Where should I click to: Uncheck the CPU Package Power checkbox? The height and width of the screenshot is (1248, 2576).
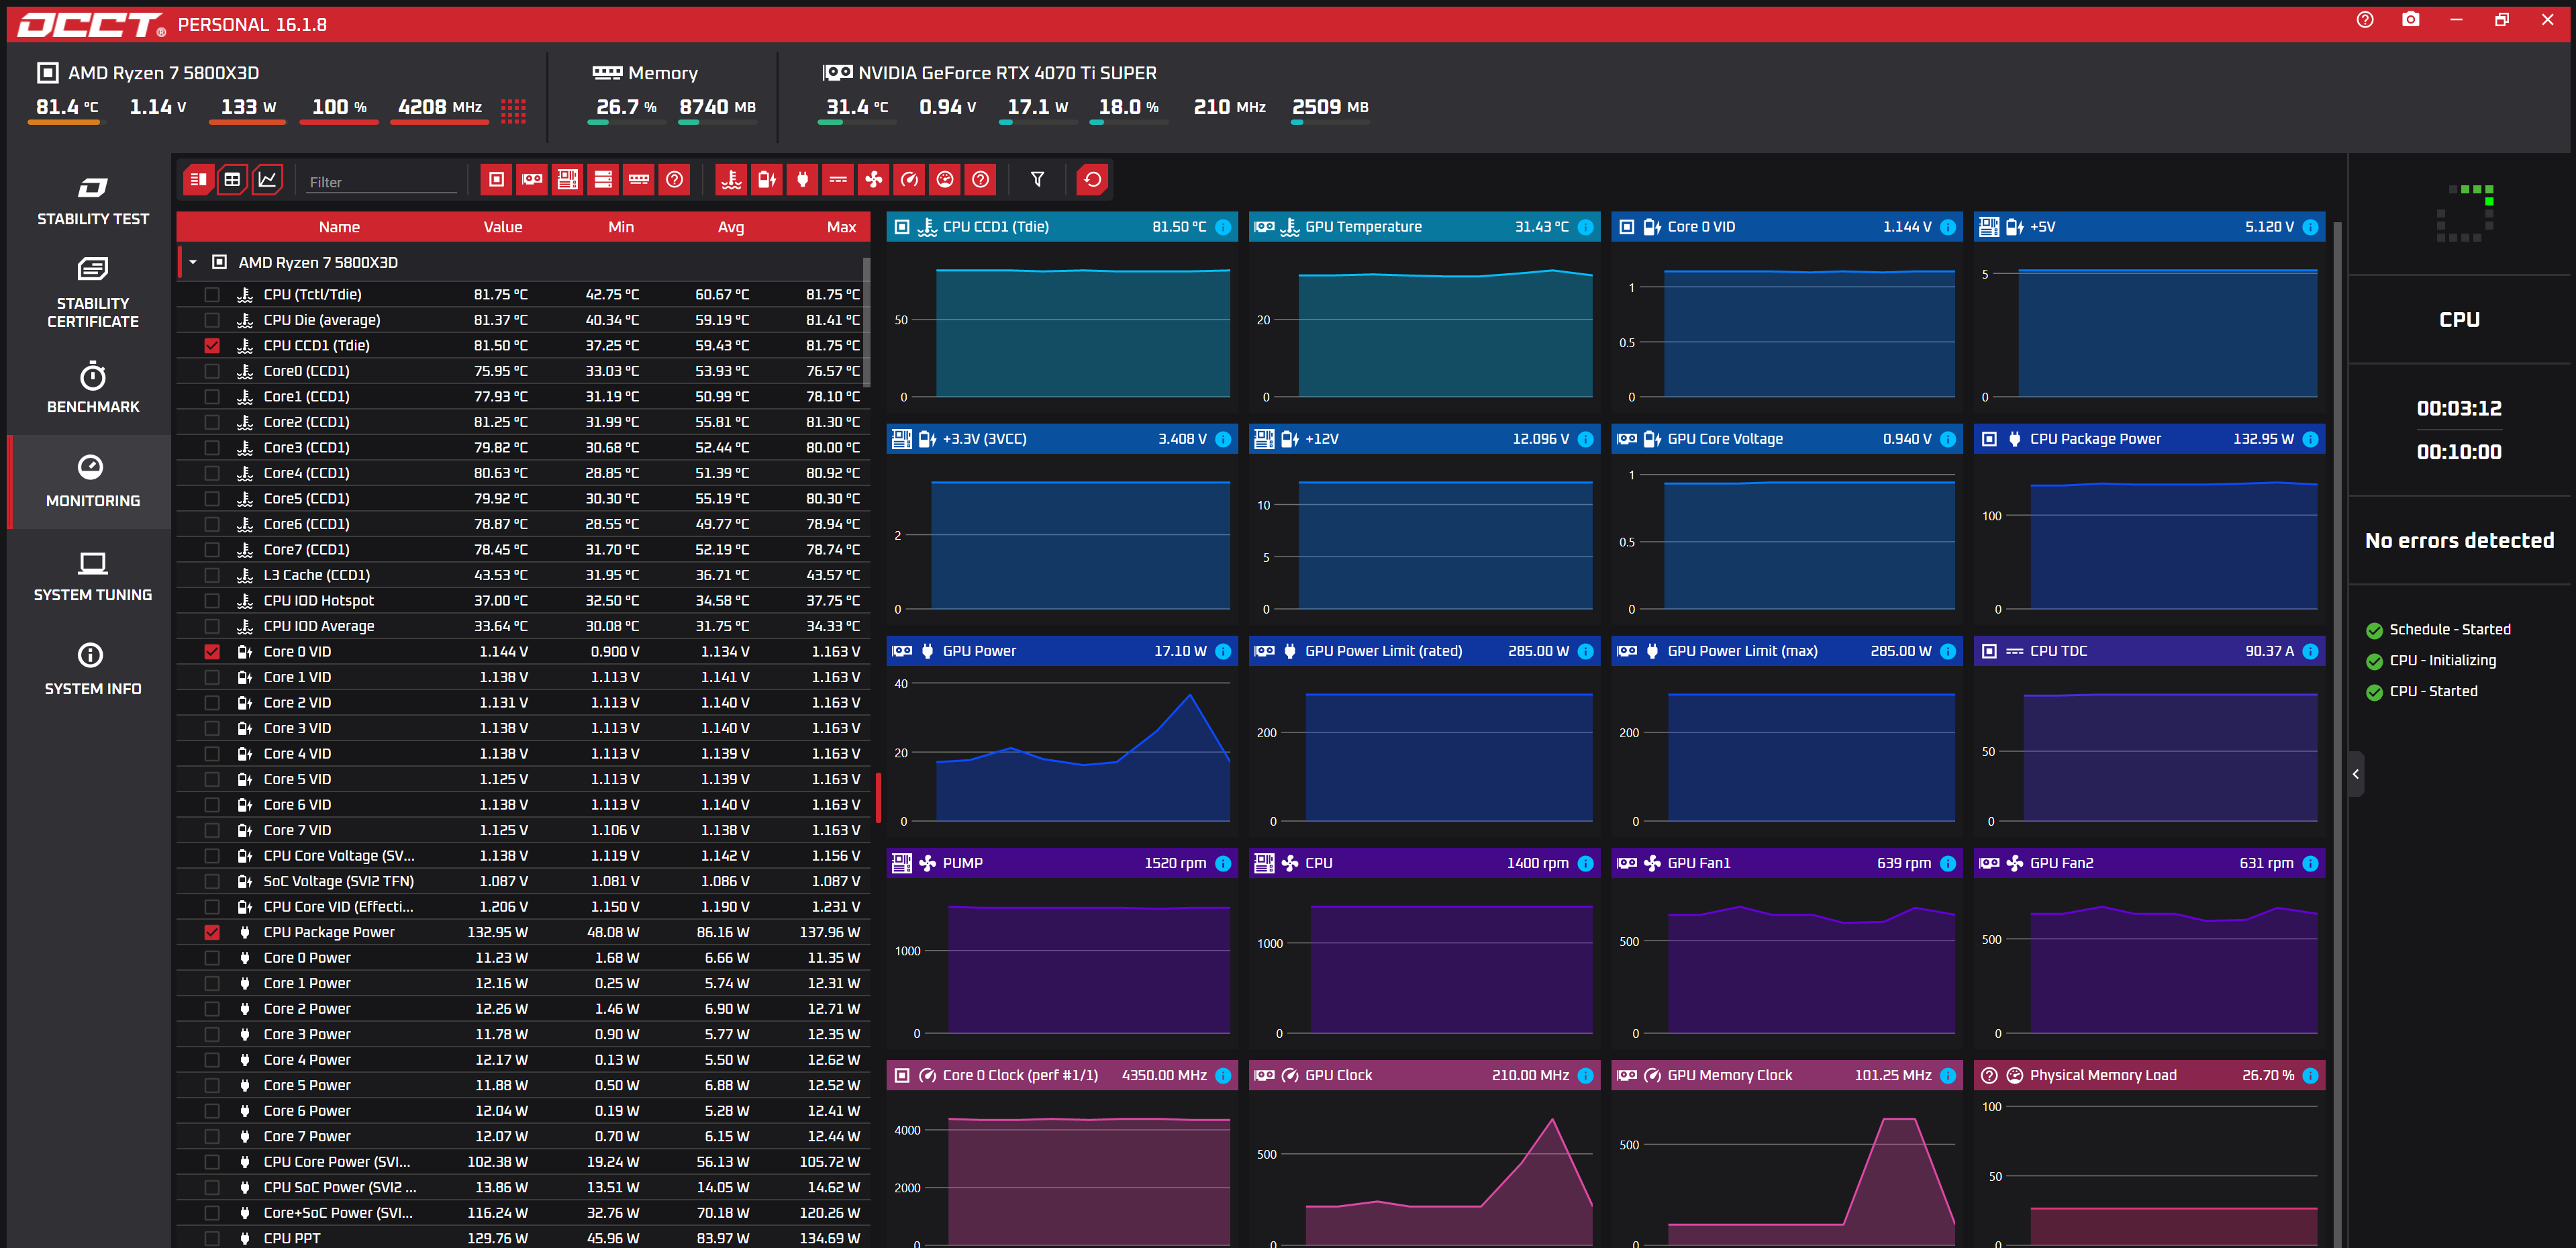[x=212, y=932]
